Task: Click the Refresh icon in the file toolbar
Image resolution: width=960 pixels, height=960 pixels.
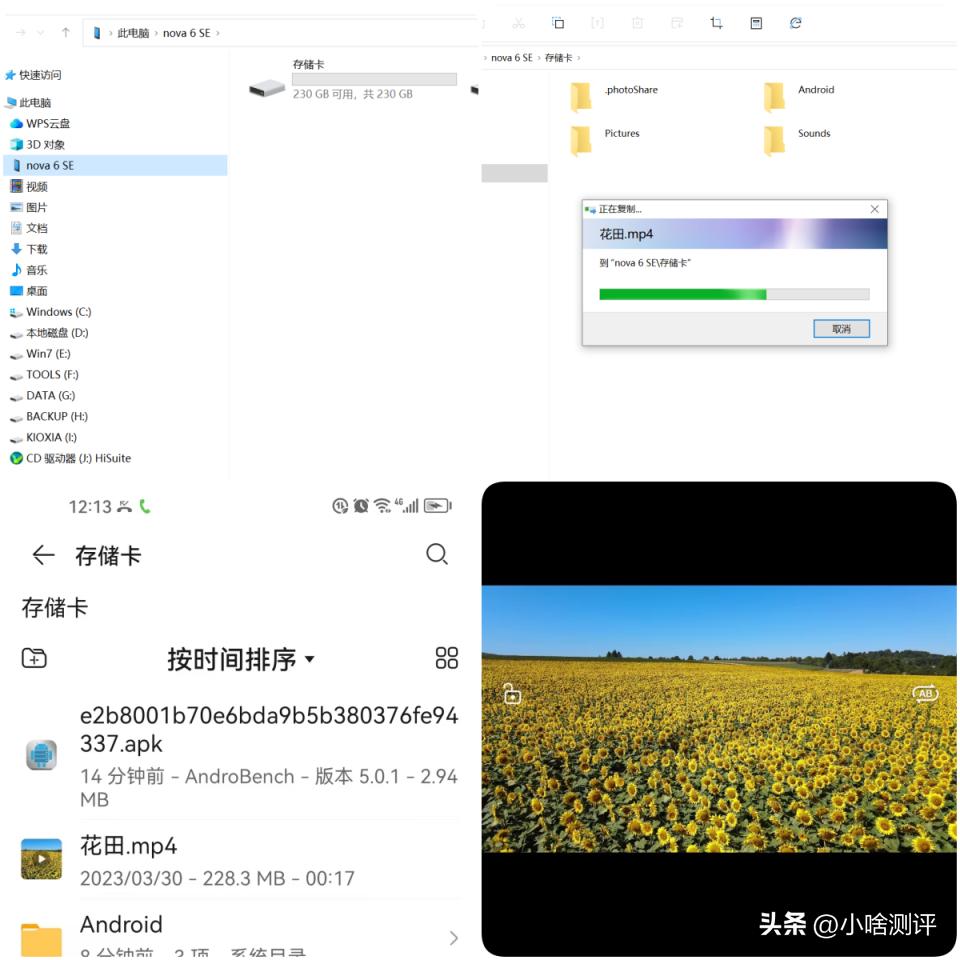Action: (x=797, y=21)
